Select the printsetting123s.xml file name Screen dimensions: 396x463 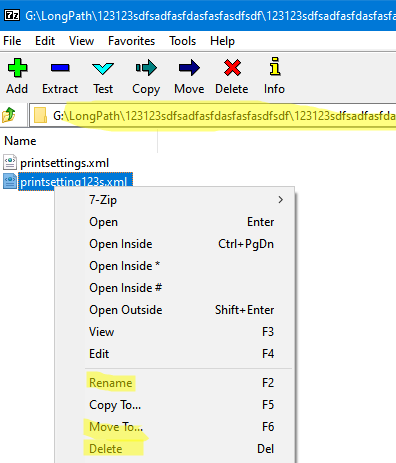coord(74,182)
